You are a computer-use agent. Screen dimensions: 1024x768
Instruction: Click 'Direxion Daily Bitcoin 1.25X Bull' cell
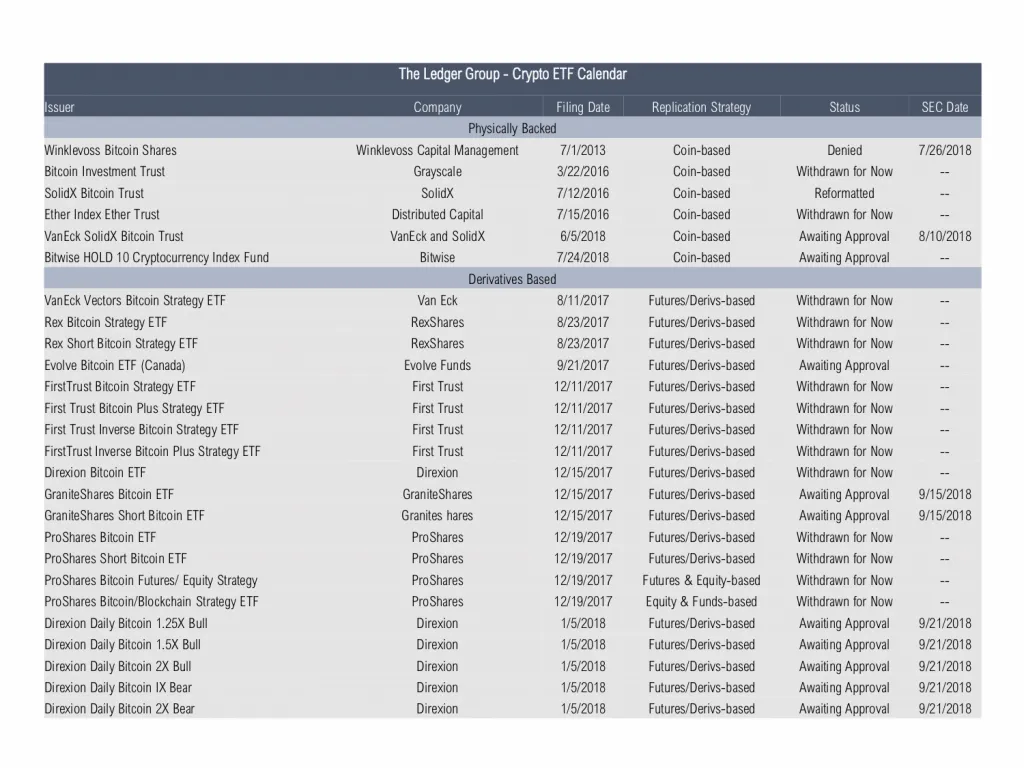126,624
